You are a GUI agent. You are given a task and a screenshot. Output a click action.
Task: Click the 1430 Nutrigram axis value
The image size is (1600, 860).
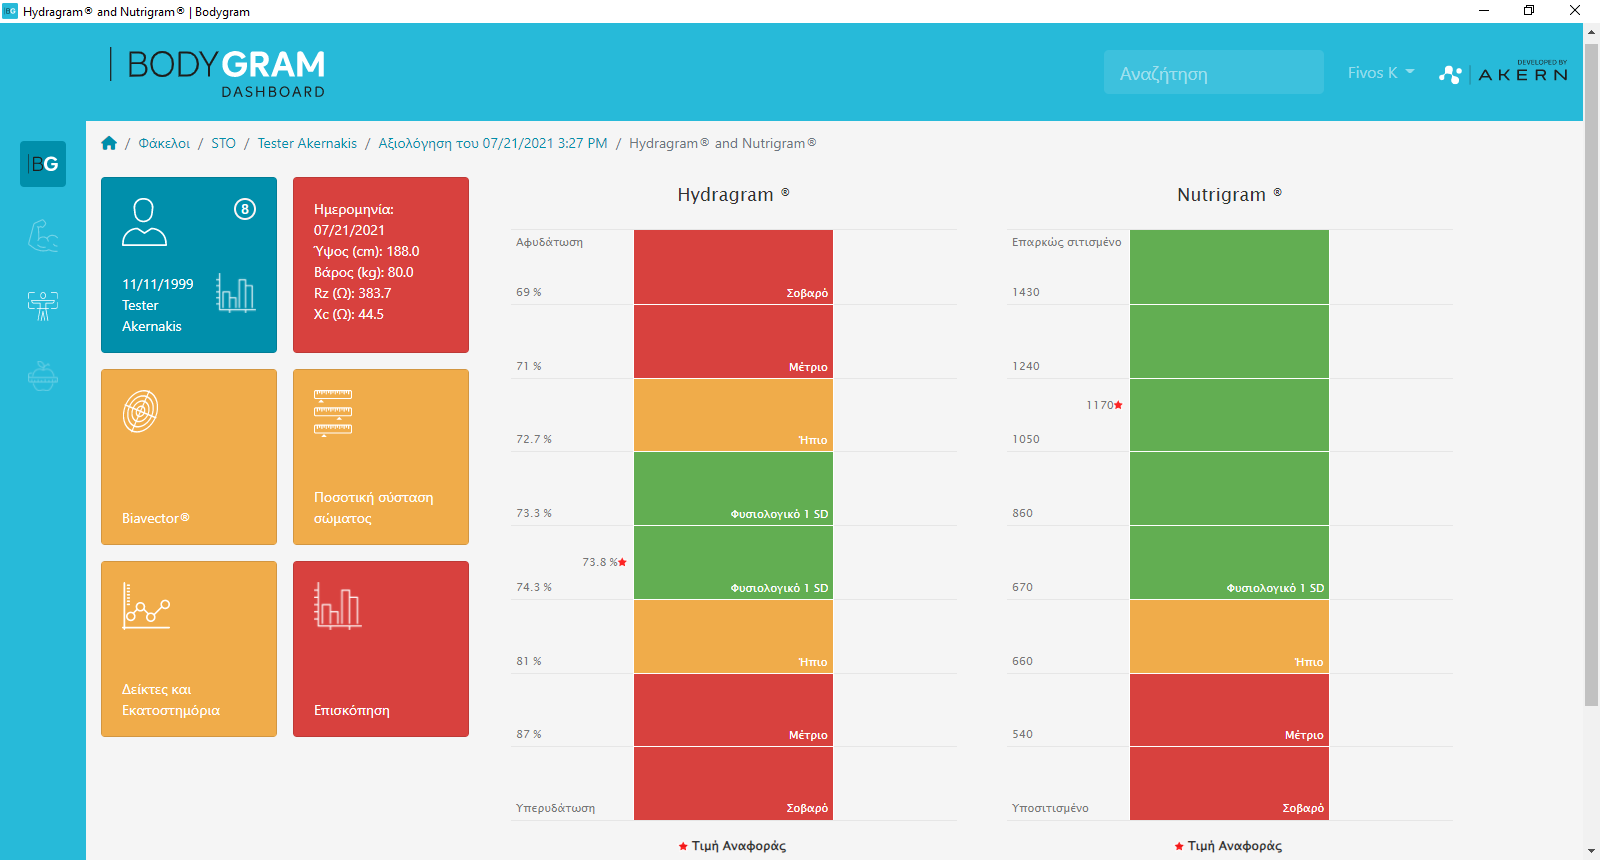point(1026,292)
